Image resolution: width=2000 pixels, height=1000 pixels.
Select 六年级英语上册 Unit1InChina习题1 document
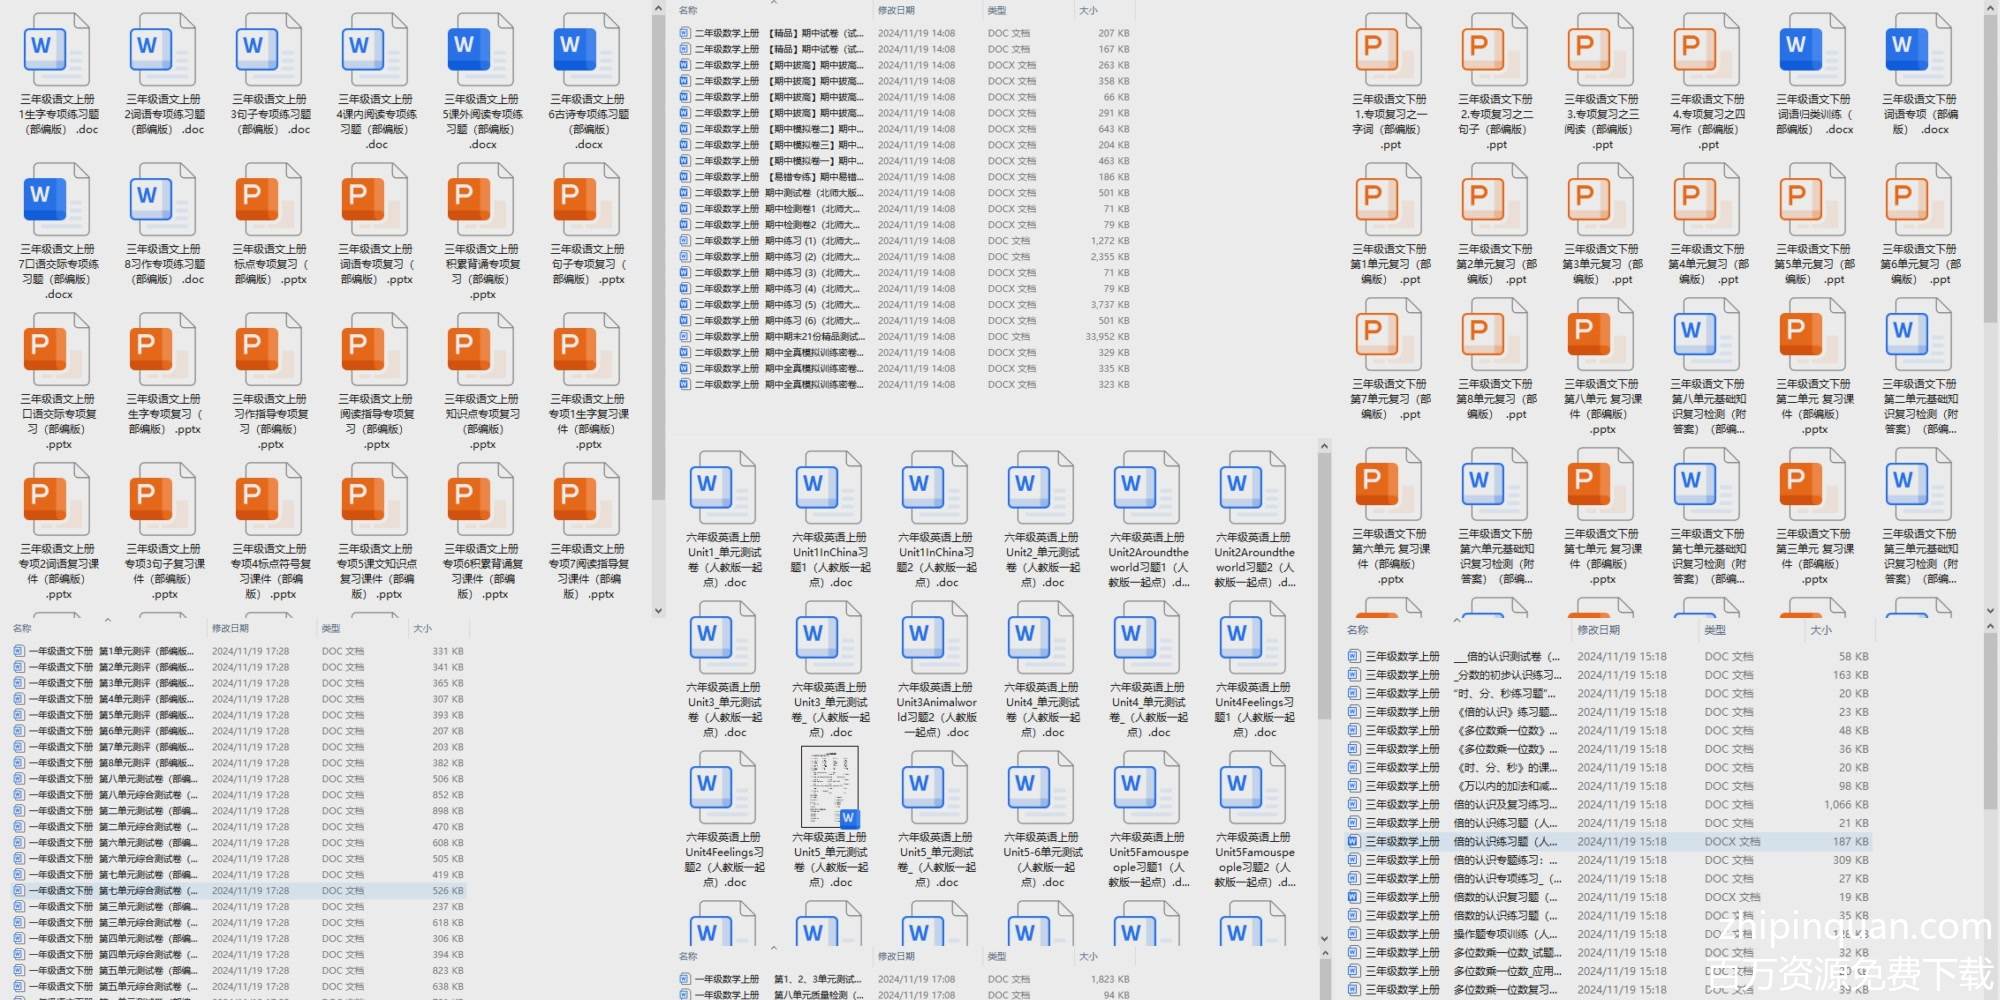point(830,520)
